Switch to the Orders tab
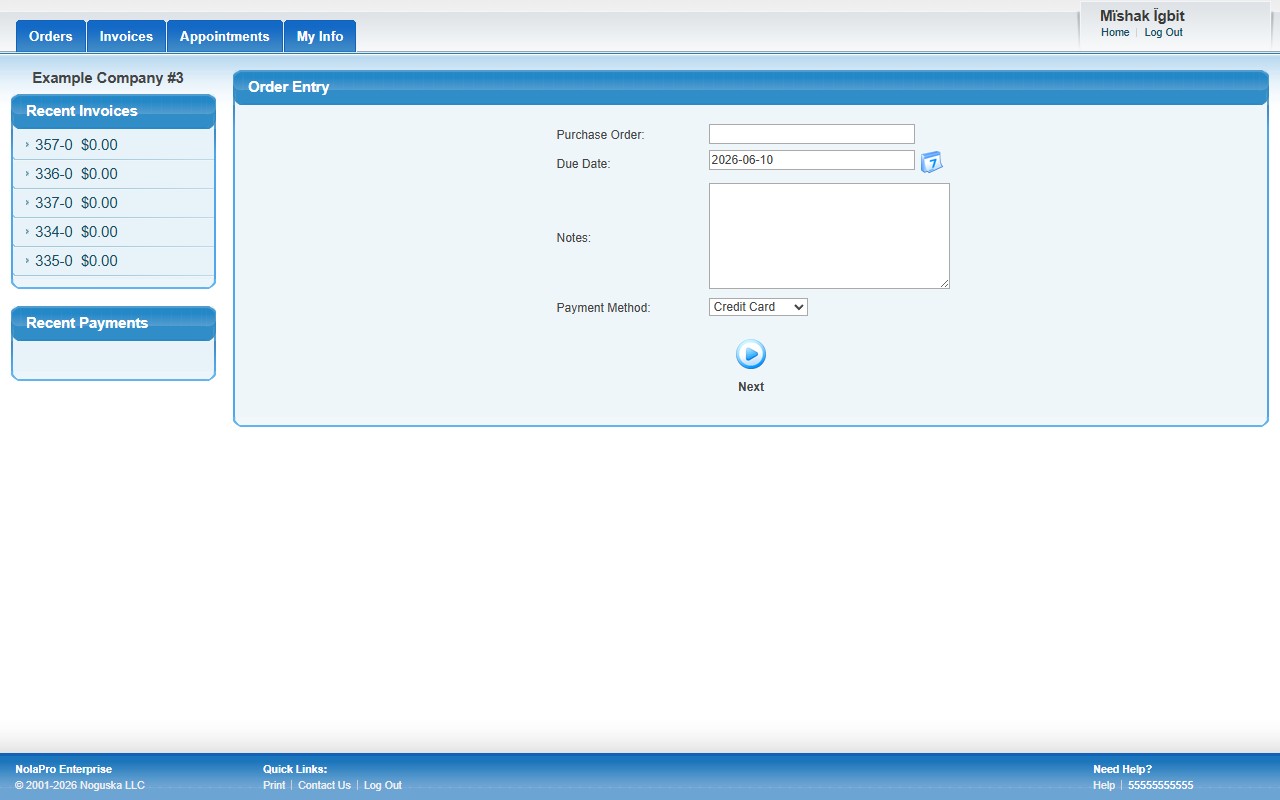 pos(51,36)
